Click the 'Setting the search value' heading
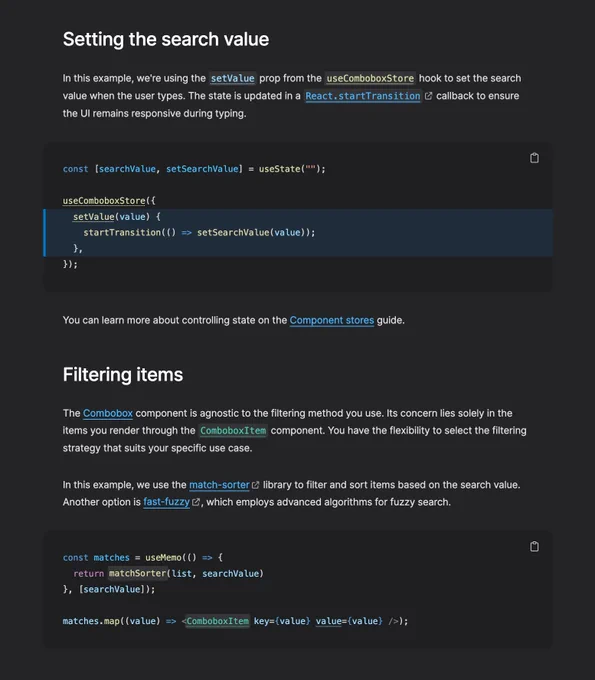This screenshot has height=680, width=595. [166, 39]
